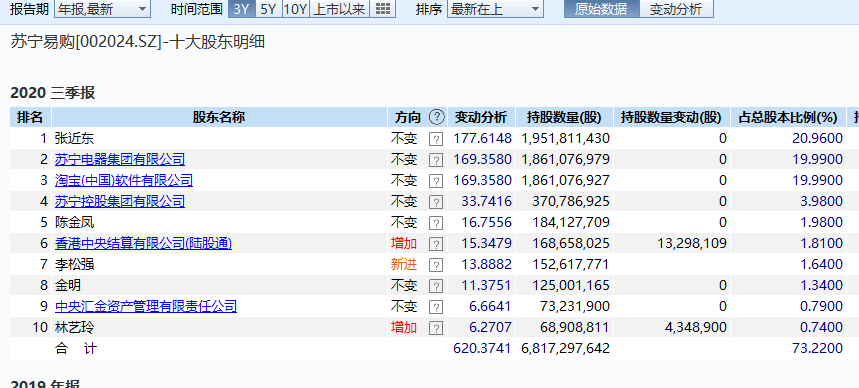Screen dimensions: 859x388
Task: Click the shareholder name 张近东
Action: pyautogui.click(x=75, y=139)
